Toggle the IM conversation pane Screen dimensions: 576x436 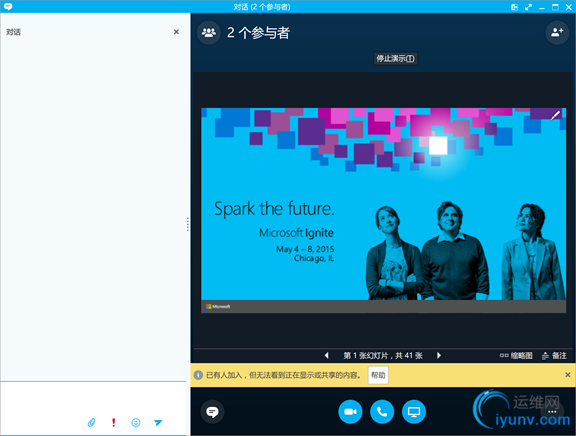(x=212, y=412)
